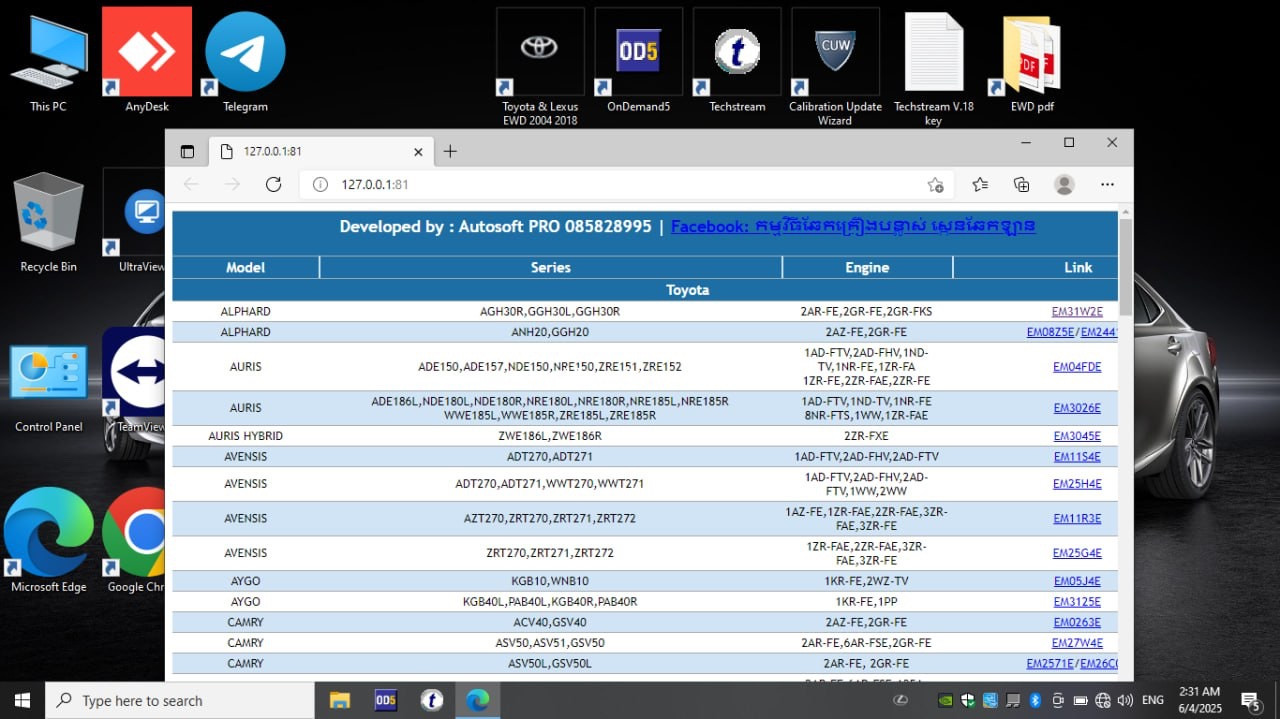
Task: Select the 2ZR-FXE engine cell
Action: pos(867,436)
